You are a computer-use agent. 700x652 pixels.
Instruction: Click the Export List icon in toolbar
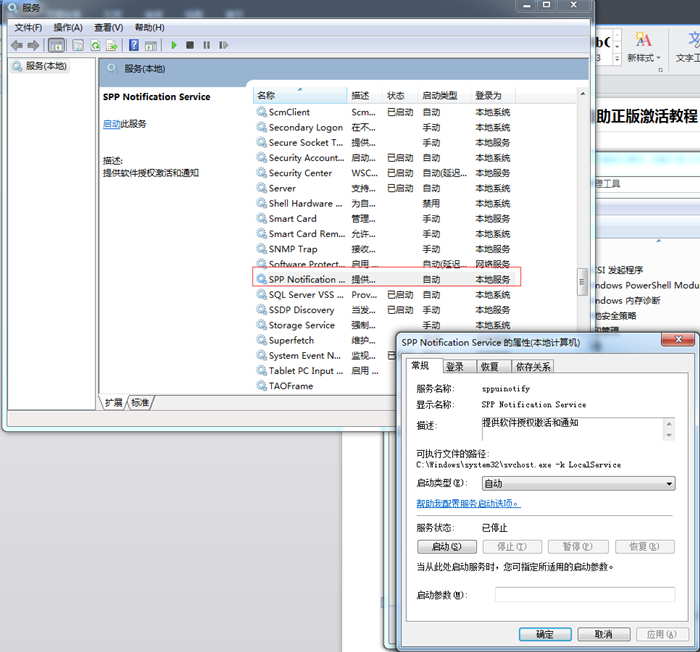[x=112, y=45]
